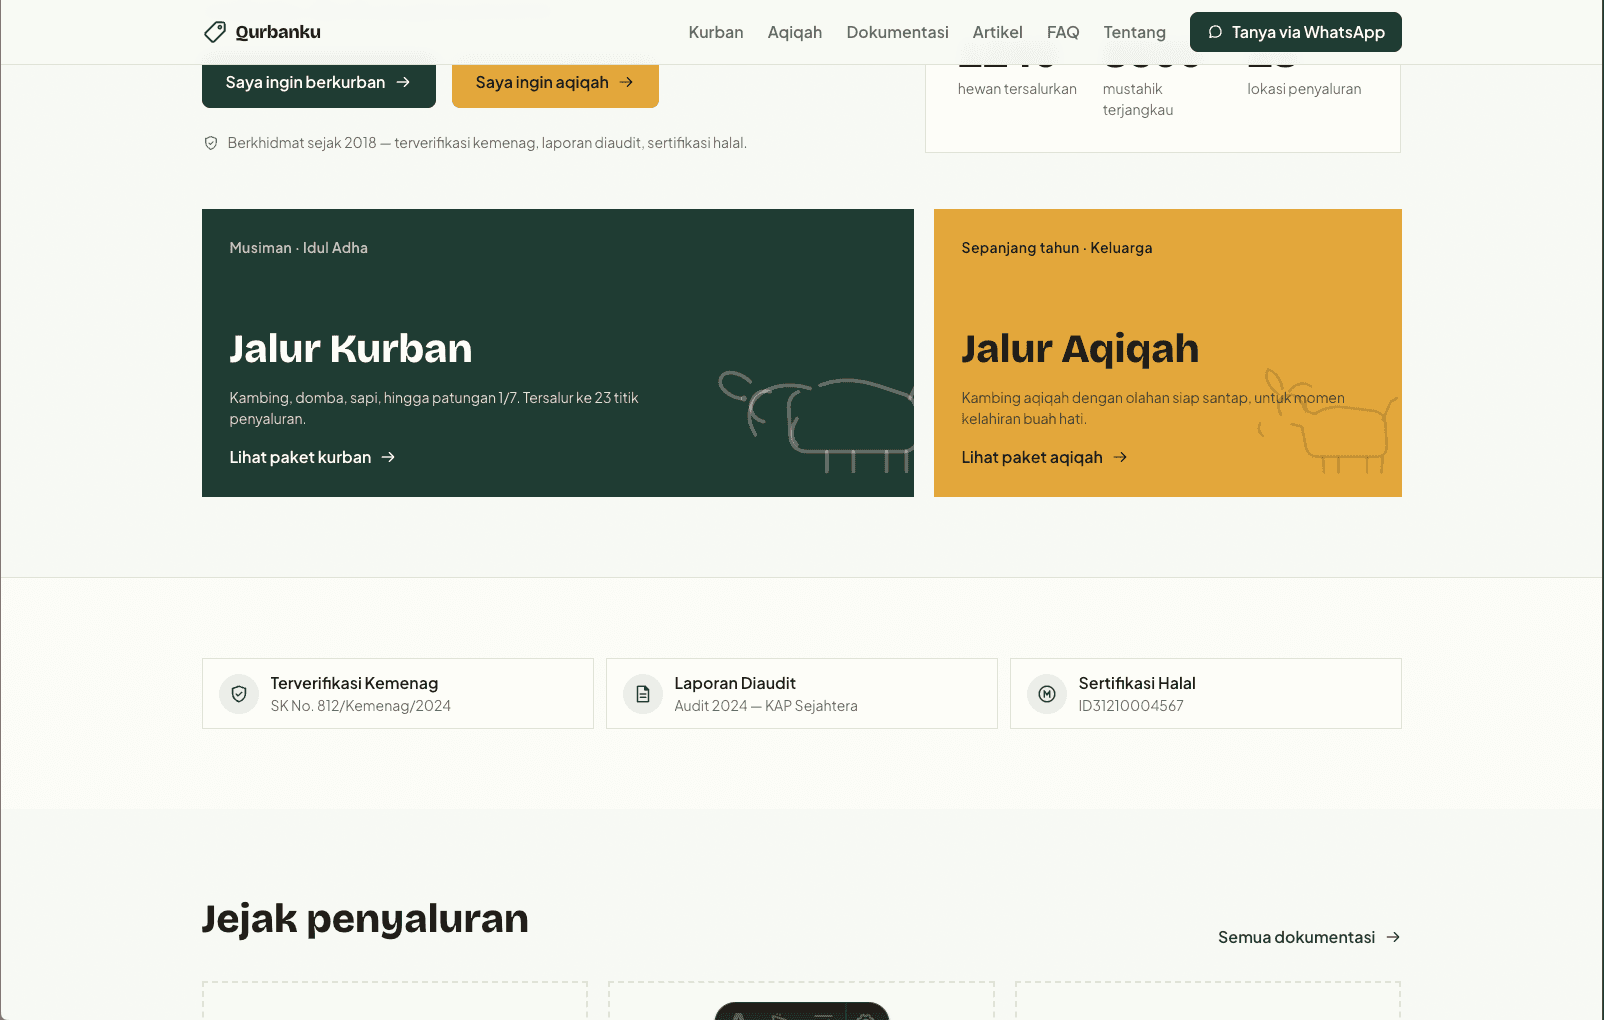Open the Tentang navigation link
1604x1020 pixels.
[x=1134, y=32]
